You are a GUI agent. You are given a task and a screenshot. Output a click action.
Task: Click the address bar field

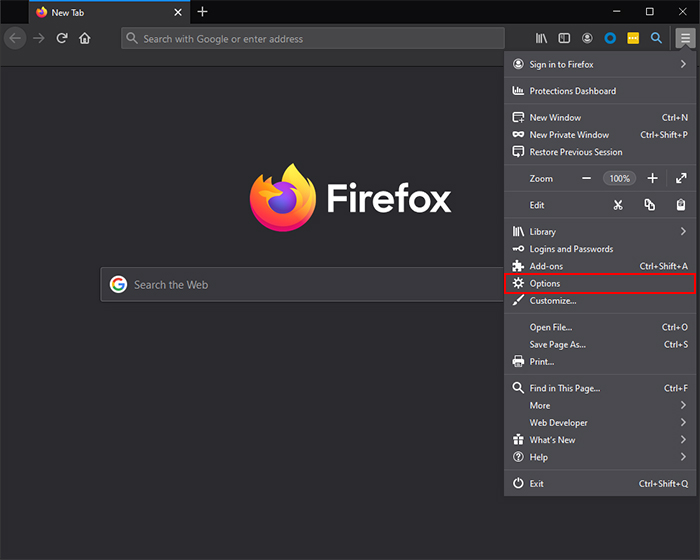313,38
